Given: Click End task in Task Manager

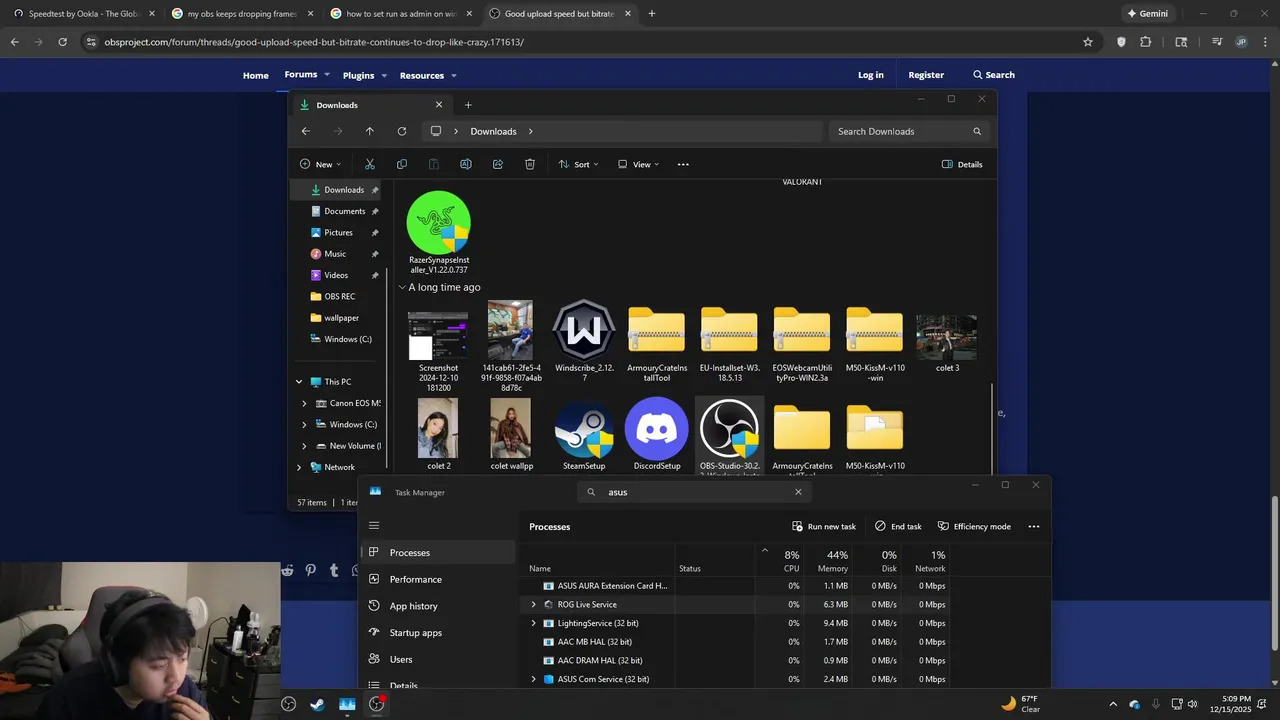Looking at the screenshot, I should [x=898, y=526].
